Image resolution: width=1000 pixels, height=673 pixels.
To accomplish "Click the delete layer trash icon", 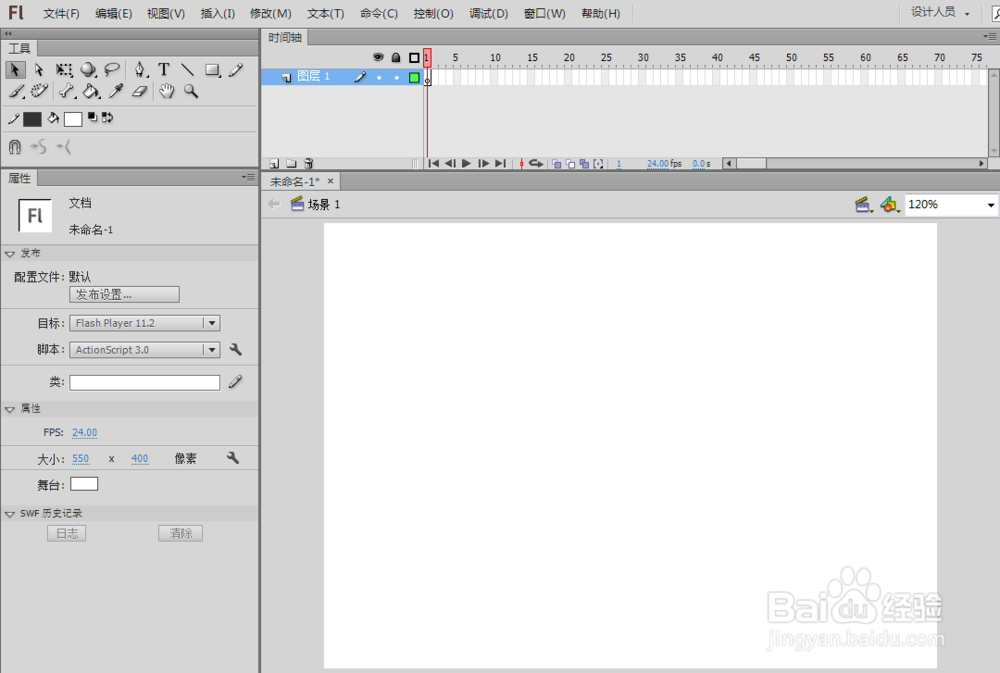I will point(309,164).
